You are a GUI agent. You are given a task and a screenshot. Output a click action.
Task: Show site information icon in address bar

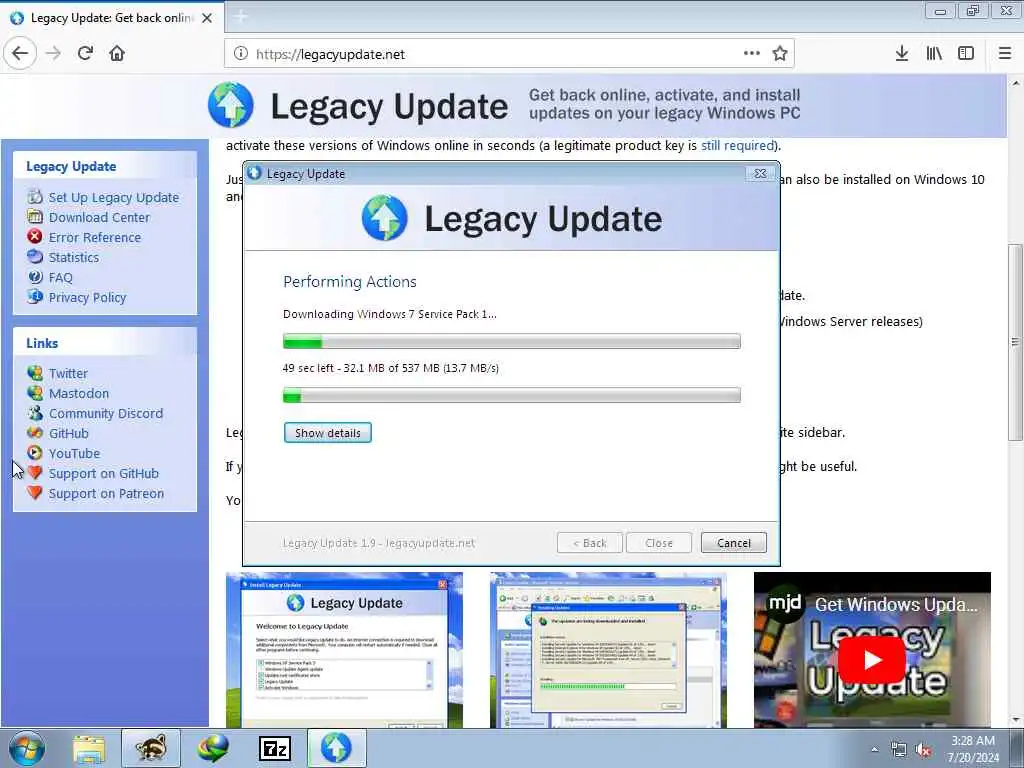click(x=240, y=54)
